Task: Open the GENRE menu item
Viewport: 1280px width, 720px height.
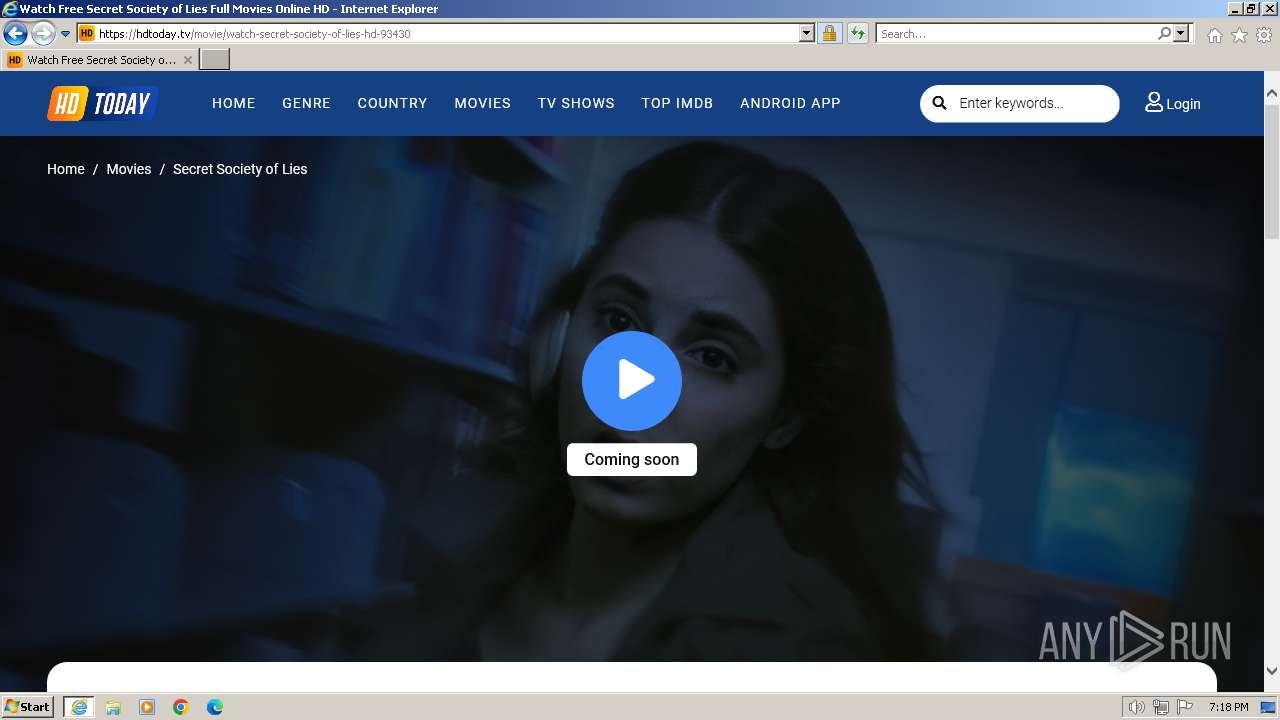Action: click(x=306, y=103)
